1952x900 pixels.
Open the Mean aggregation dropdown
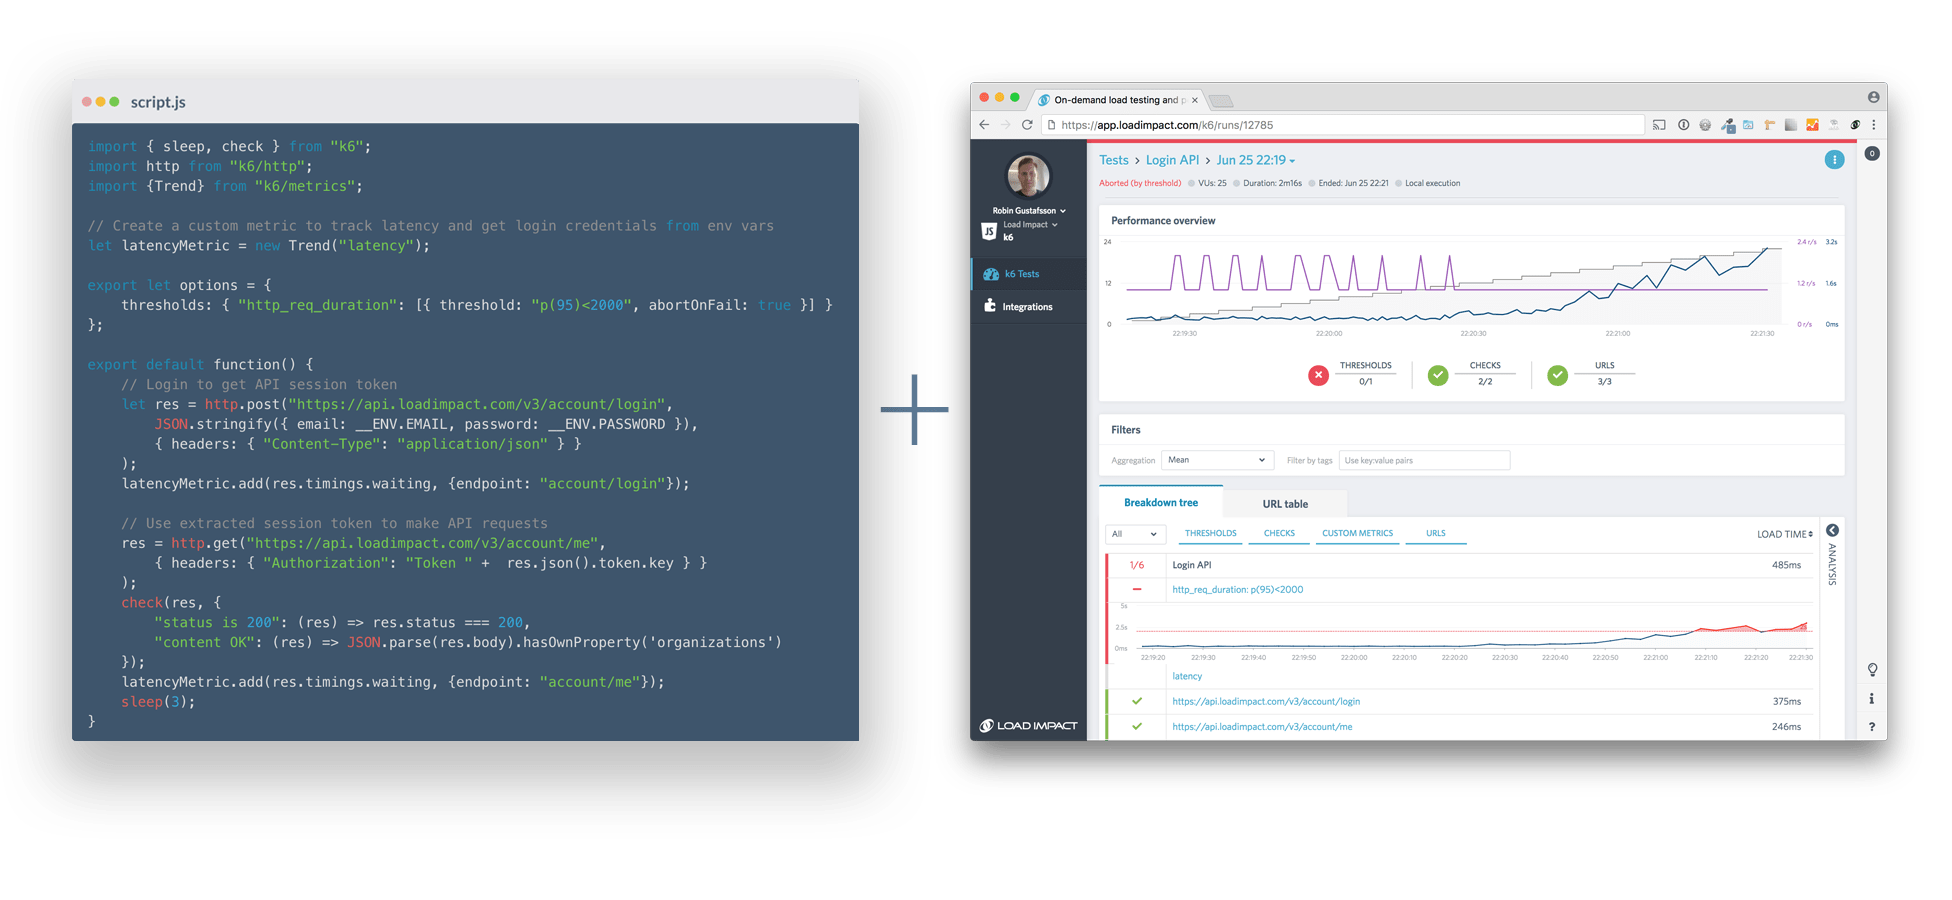point(1217,460)
